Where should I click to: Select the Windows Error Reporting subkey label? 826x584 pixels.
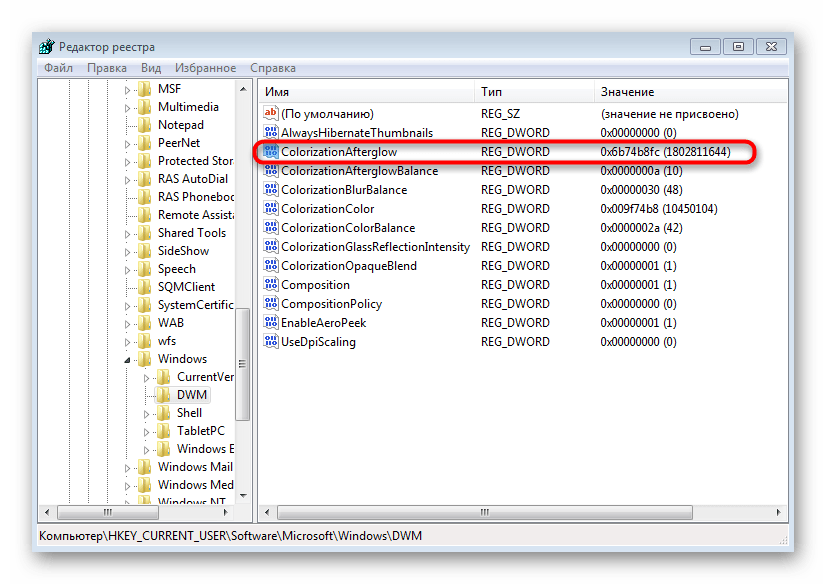[205, 449]
